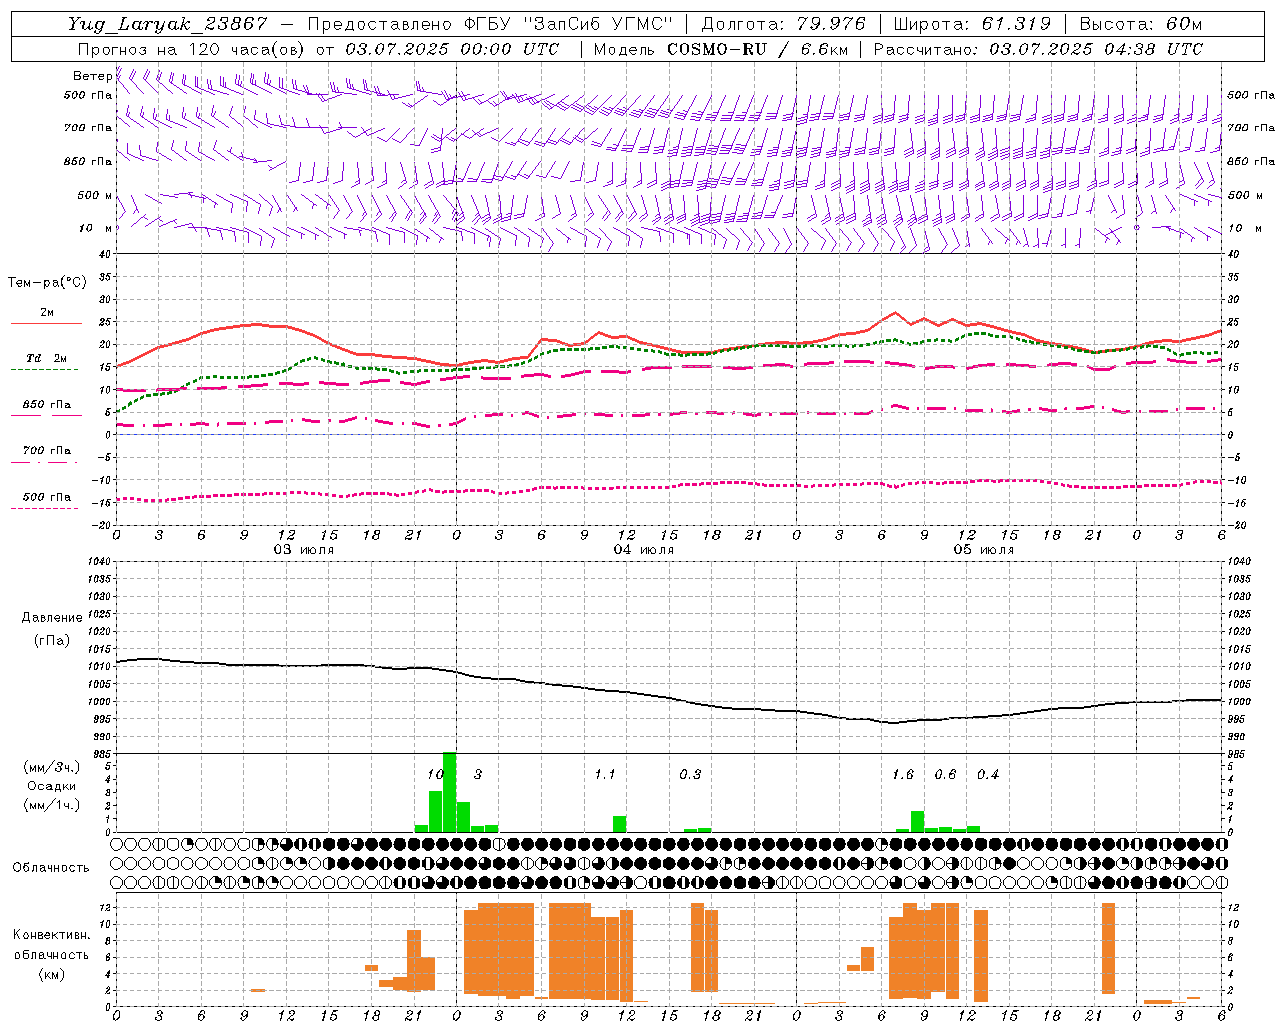Click the 3-hour precipitation total 0.3
The width and height of the screenshot is (1280, 1024).
point(690,774)
